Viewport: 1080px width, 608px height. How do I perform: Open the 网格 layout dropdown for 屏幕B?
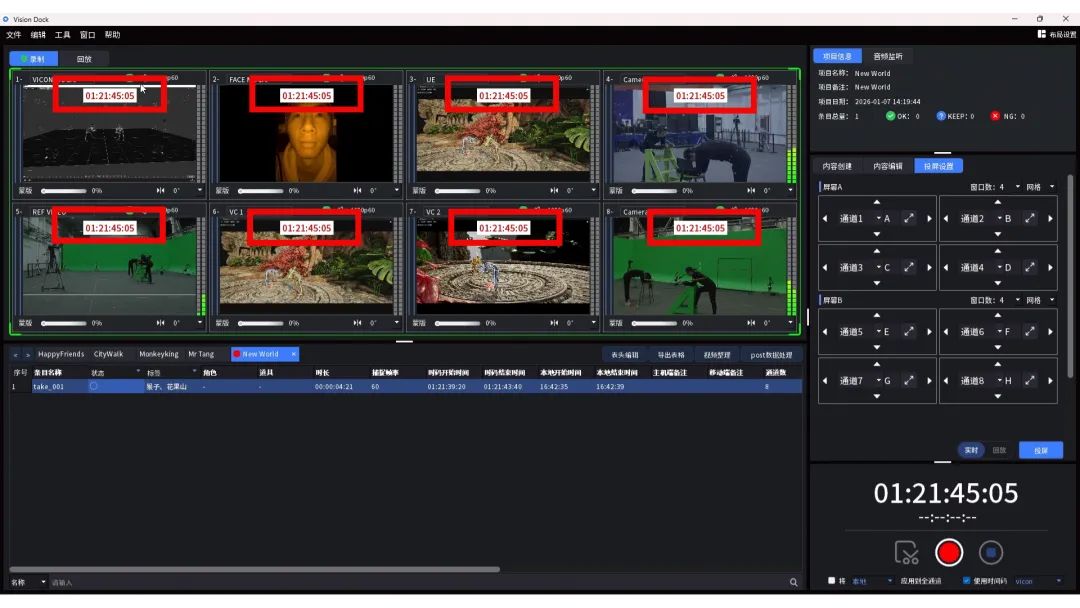coord(1052,300)
